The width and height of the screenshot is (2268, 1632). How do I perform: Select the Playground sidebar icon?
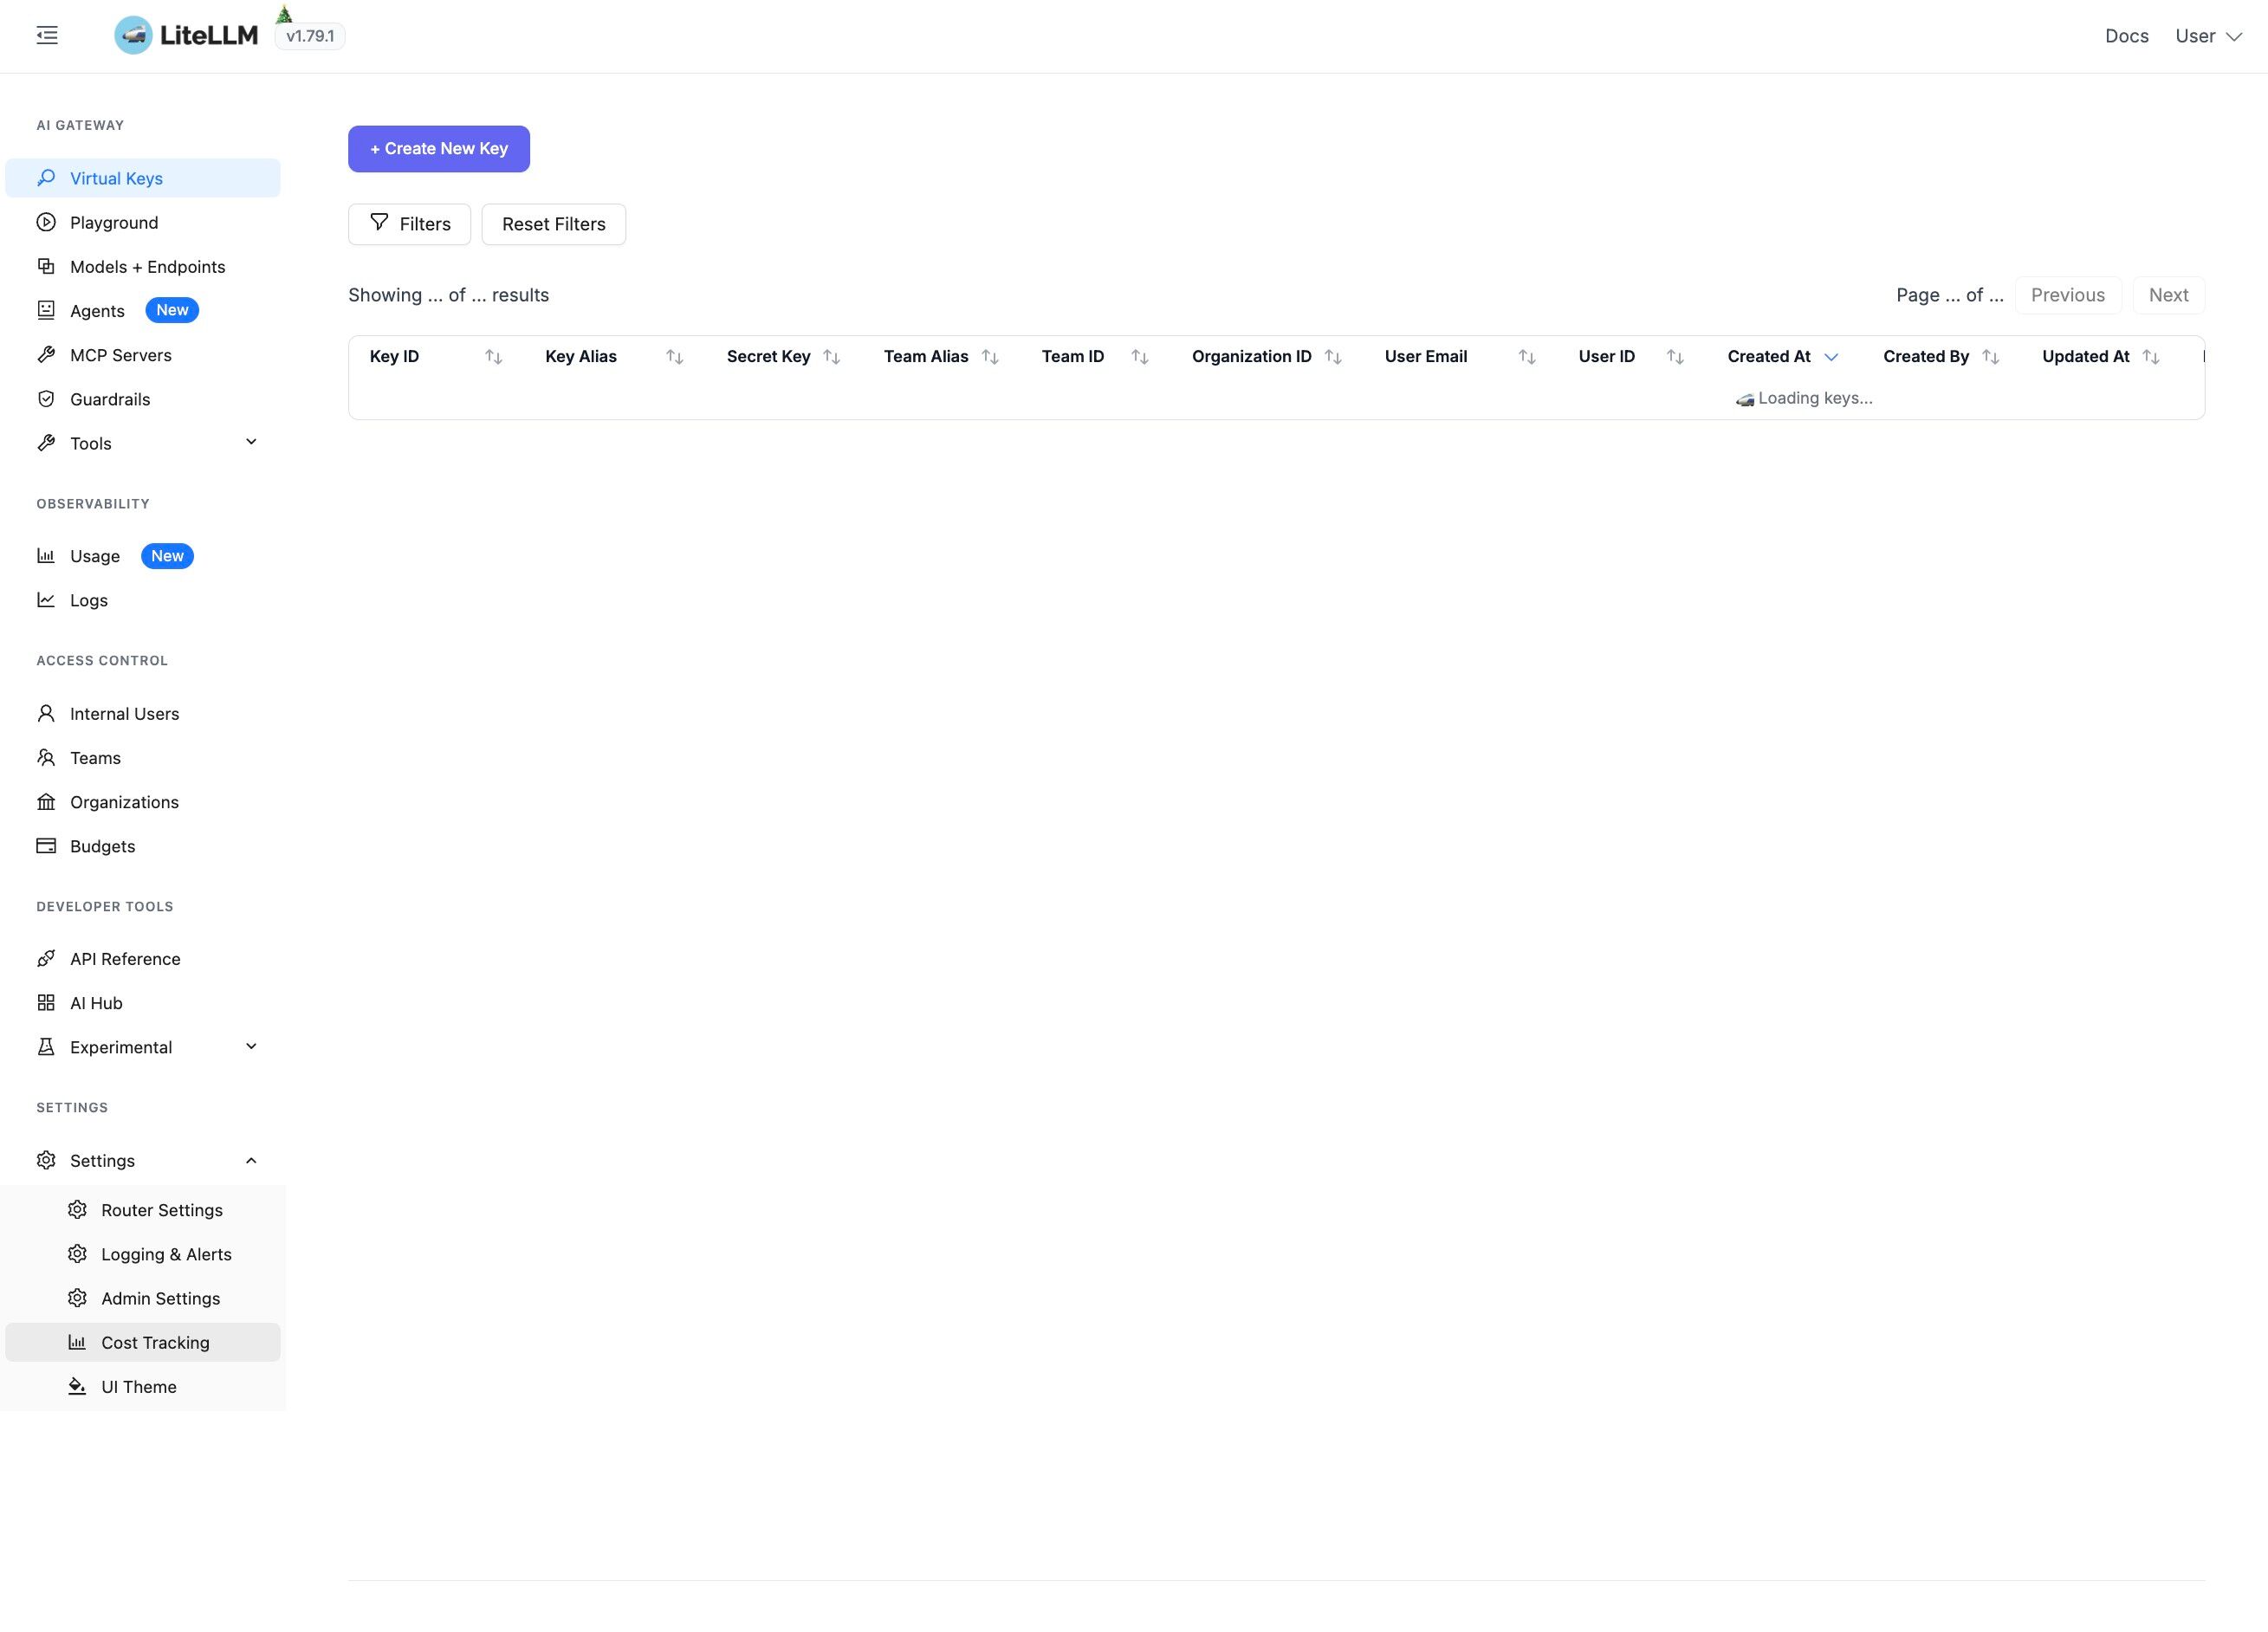46,222
